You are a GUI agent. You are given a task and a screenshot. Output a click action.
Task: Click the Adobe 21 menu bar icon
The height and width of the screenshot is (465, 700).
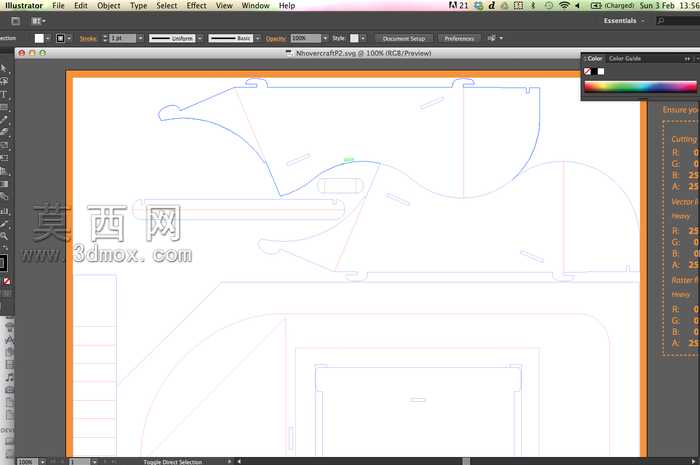tap(458, 5)
